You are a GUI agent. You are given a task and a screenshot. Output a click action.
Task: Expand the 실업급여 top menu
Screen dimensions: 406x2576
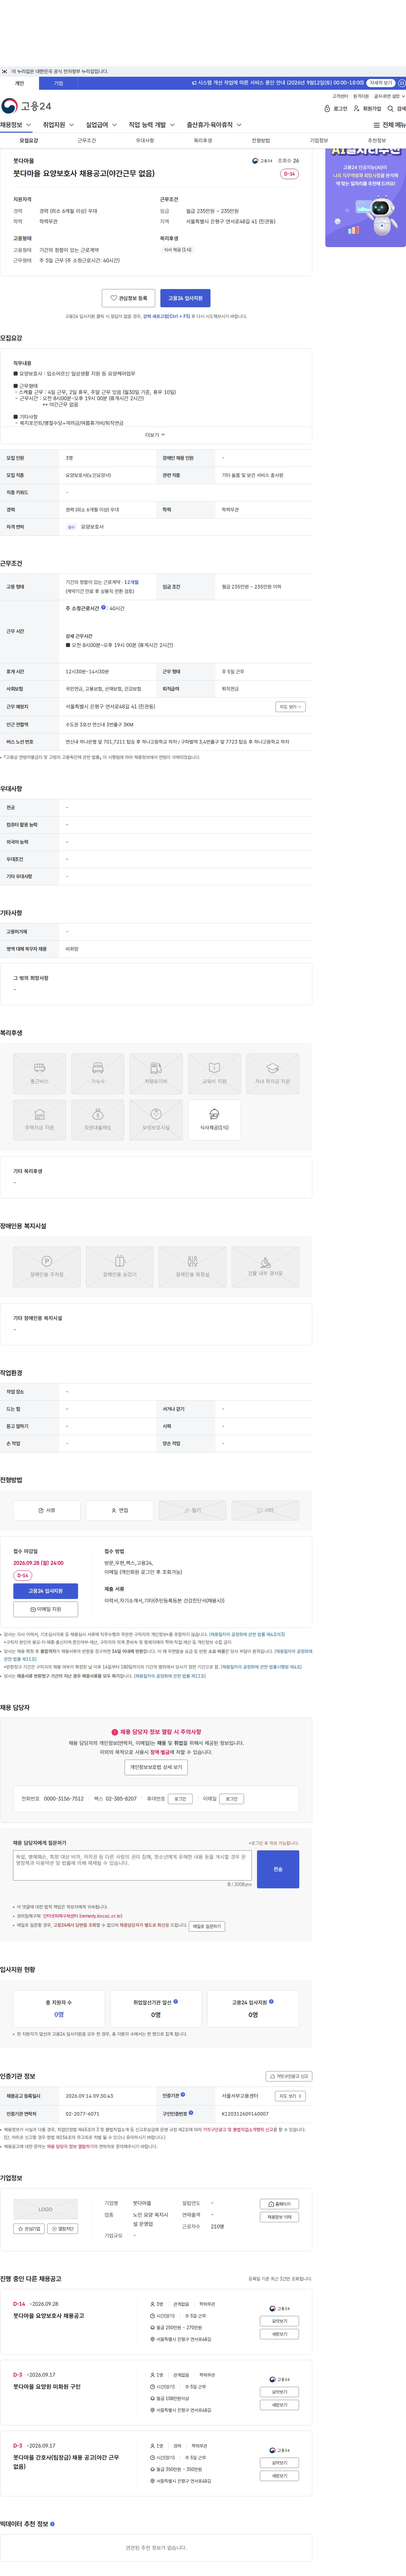(101, 125)
